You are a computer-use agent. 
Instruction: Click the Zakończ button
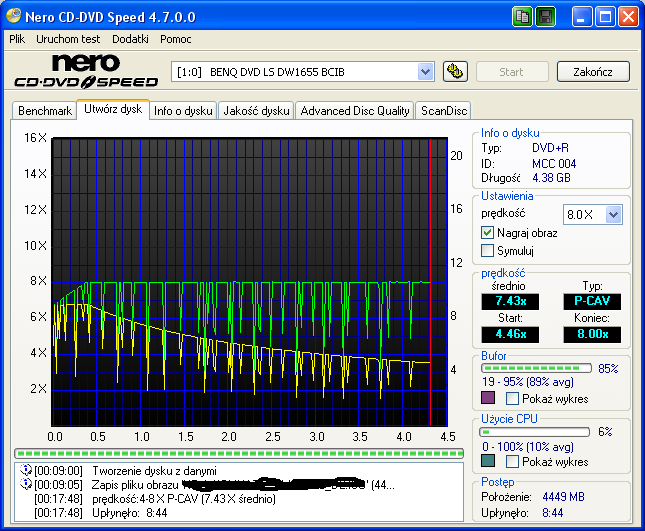click(x=593, y=72)
